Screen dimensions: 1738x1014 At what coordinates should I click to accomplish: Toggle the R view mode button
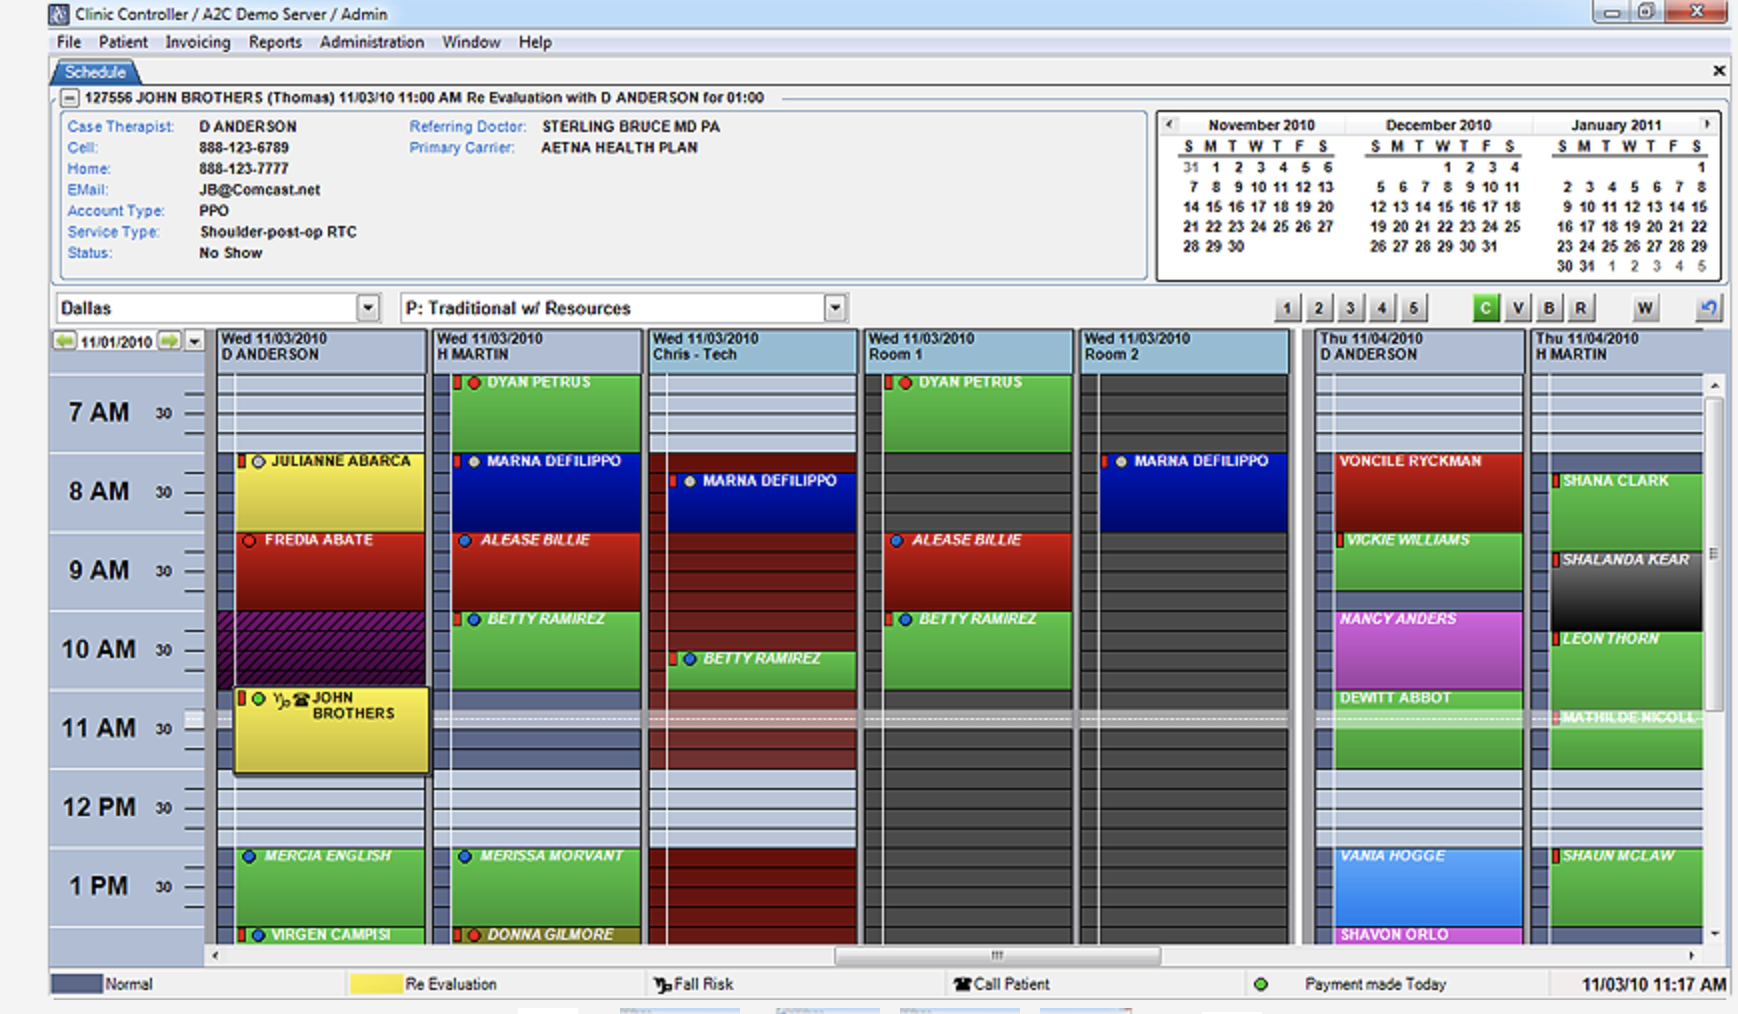pyautogui.click(x=1578, y=308)
